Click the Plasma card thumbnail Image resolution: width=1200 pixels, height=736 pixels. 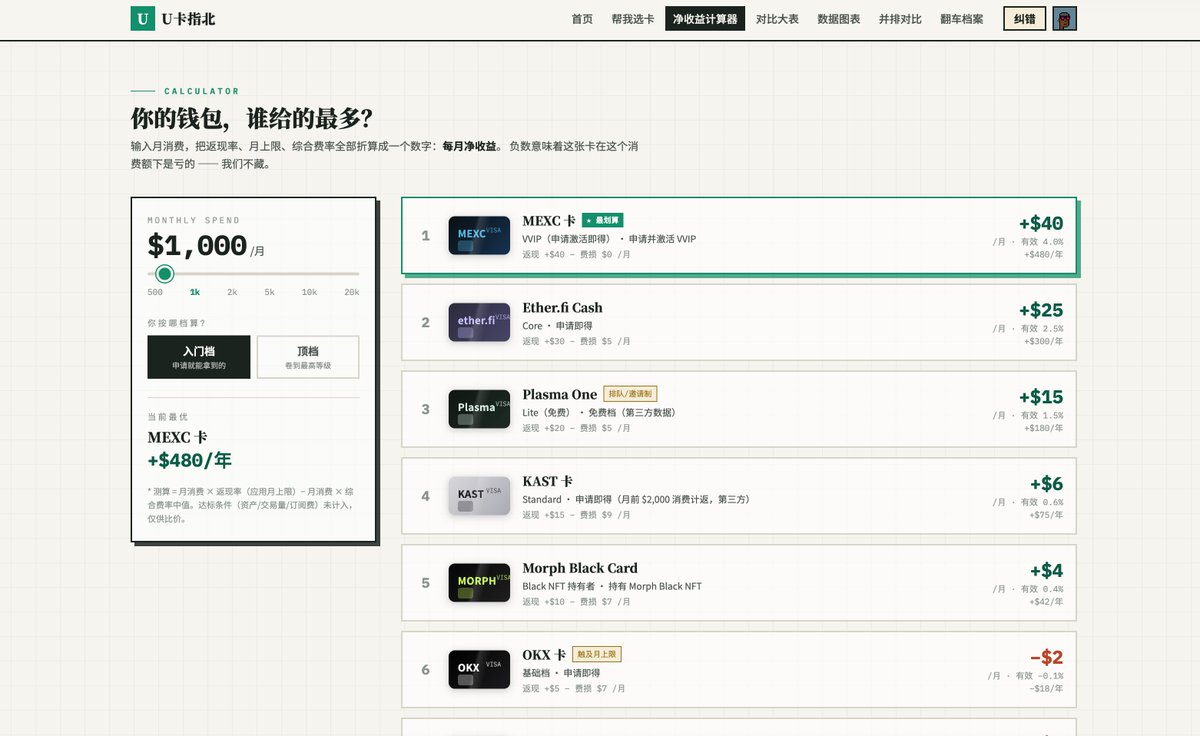pos(479,409)
